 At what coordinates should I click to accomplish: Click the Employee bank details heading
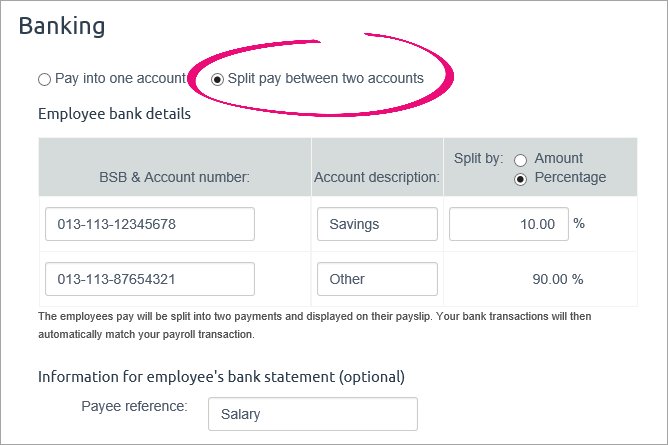(114, 113)
